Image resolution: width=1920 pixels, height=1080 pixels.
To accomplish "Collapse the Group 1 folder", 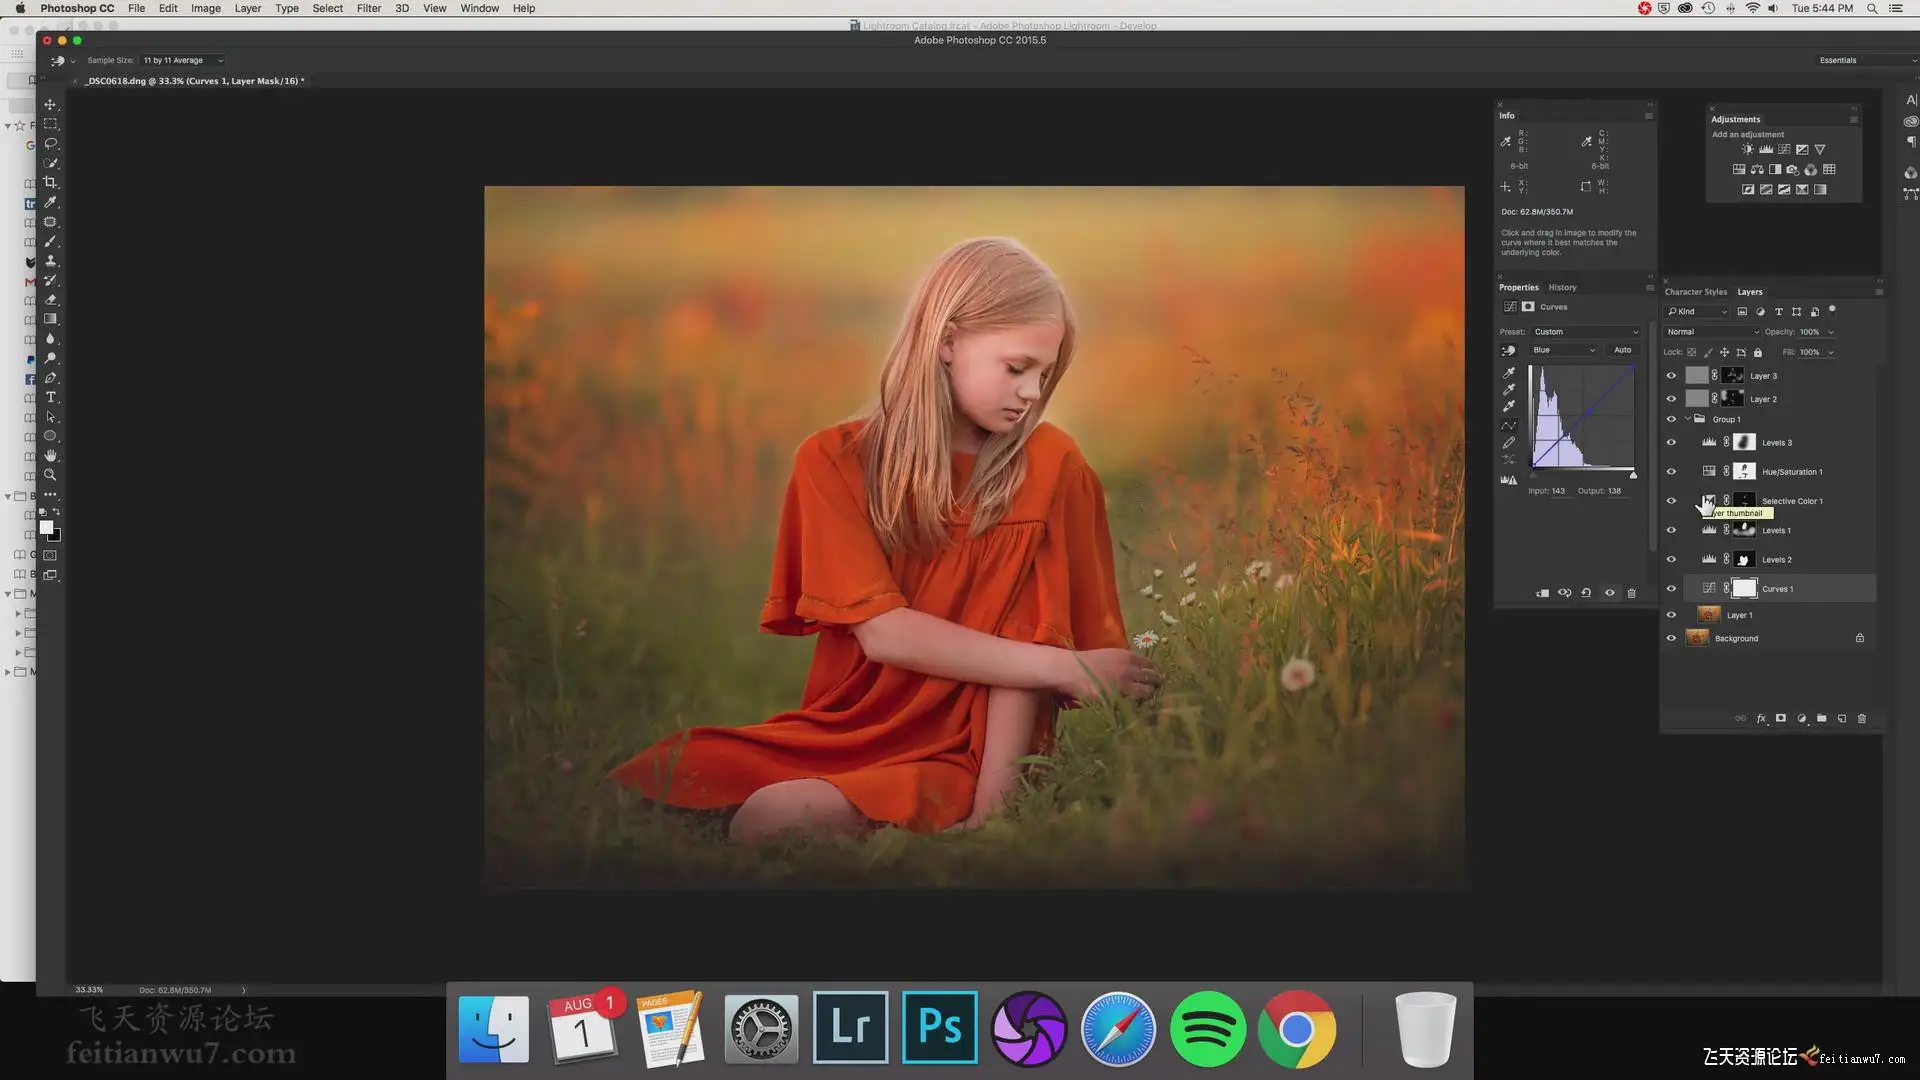I will coord(1688,419).
